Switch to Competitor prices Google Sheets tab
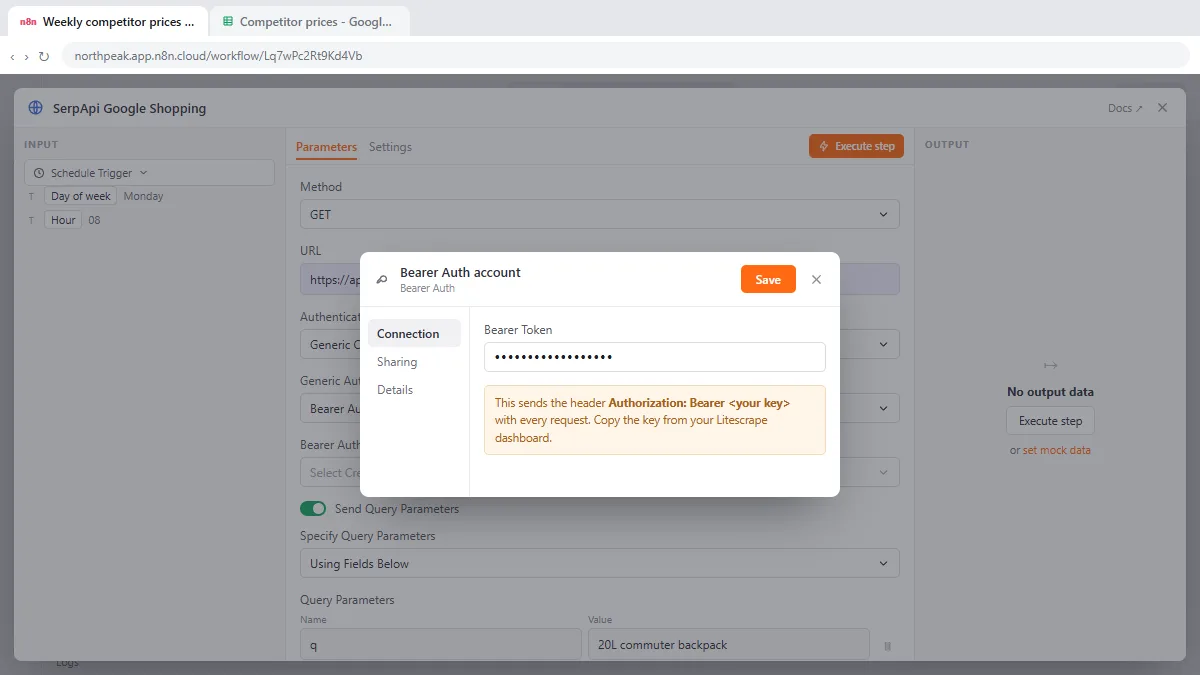This screenshot has width=1200, height=675. (309, 22)
